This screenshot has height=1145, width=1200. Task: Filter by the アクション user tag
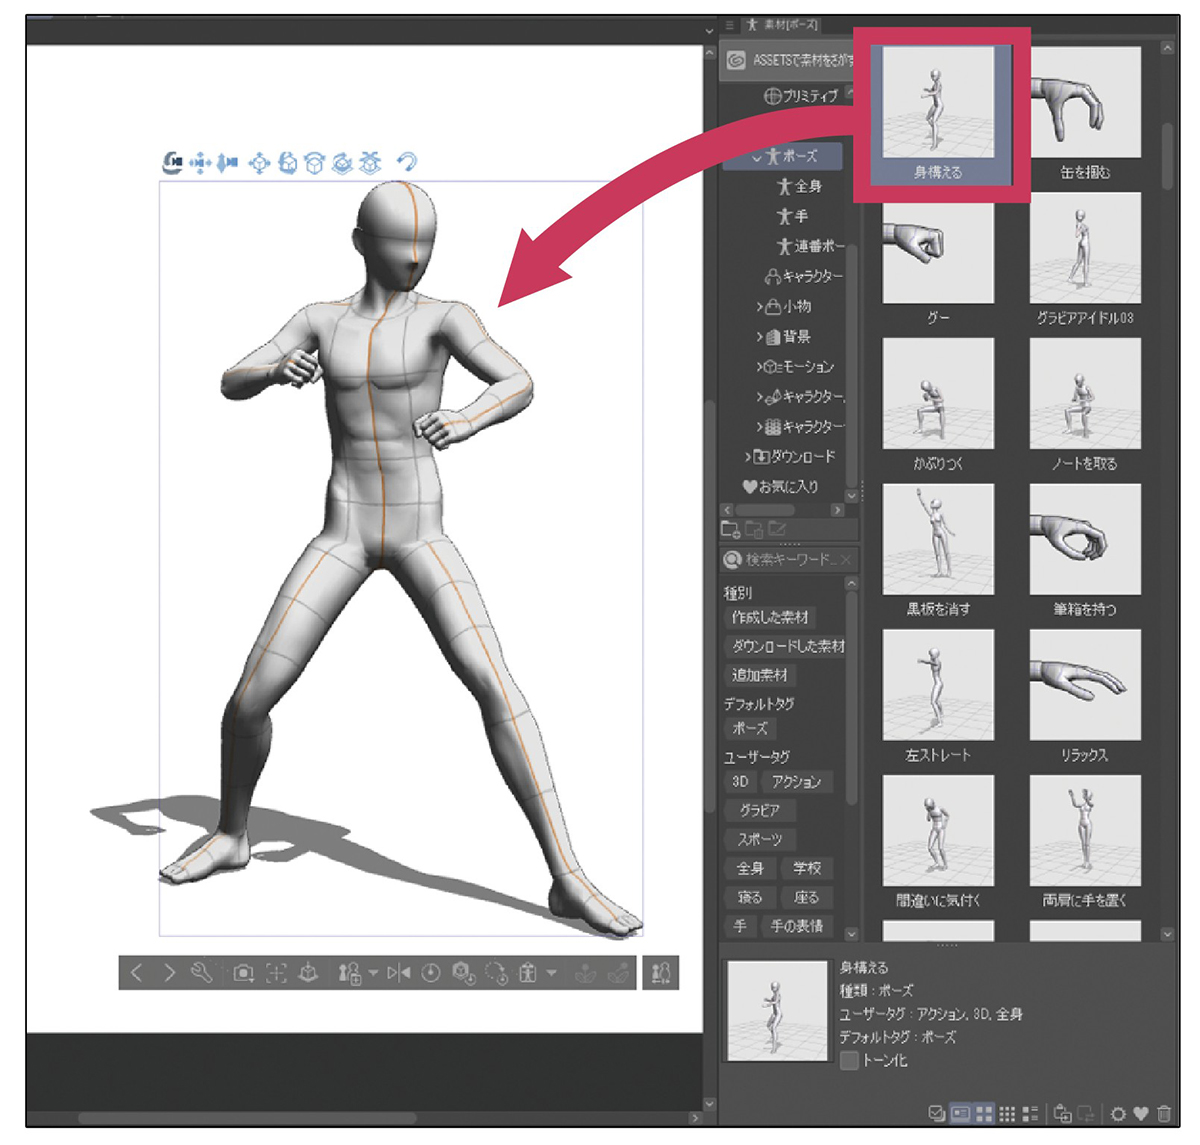(796, 782)
